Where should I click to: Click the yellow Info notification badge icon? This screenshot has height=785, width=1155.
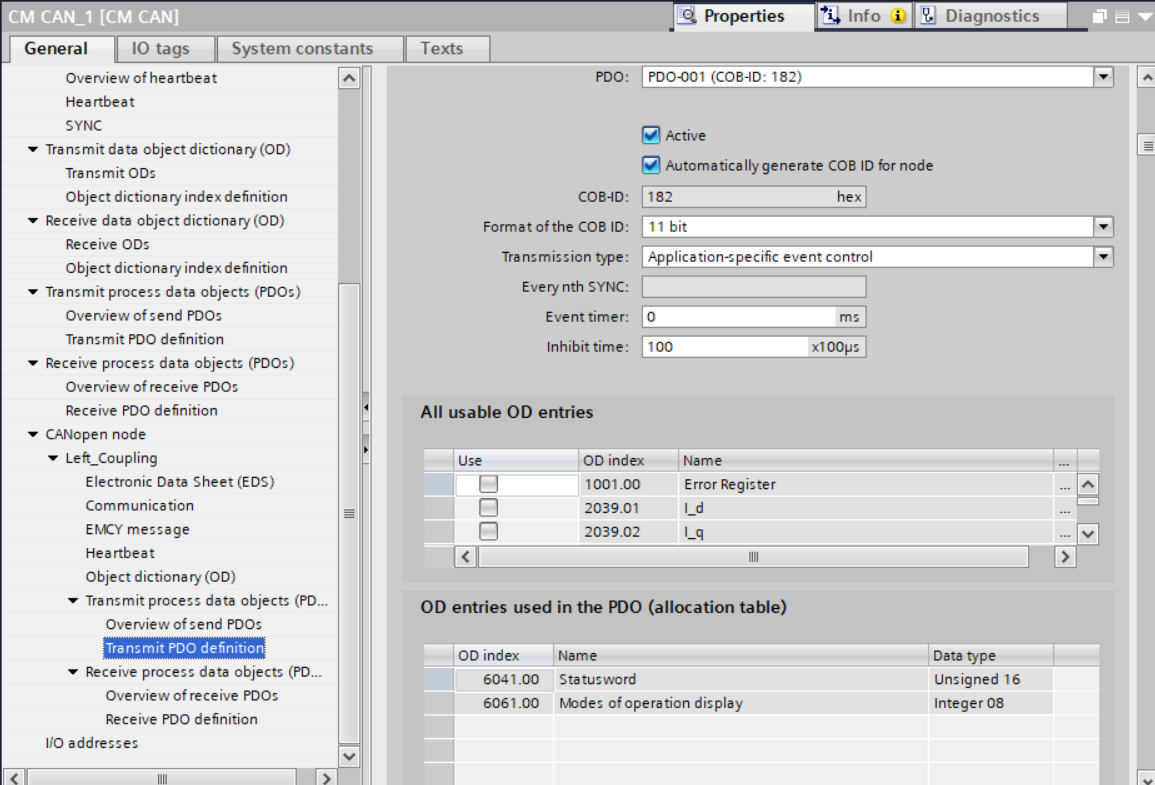click(x=897, y=16)
